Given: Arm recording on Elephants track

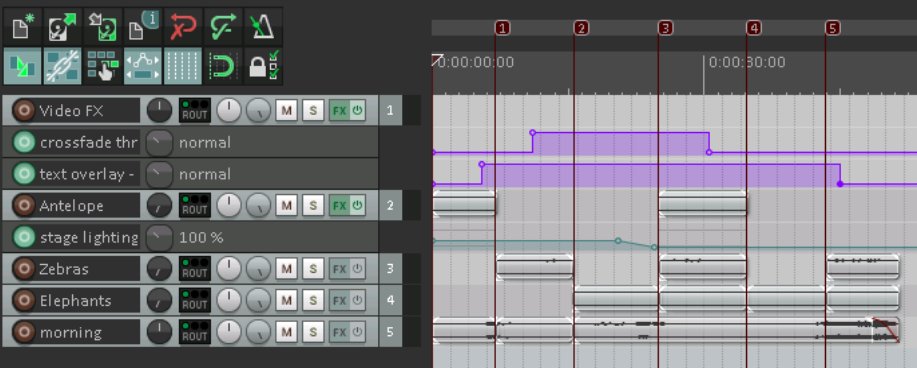Looking at the screenshot, I should coord(24,301).
